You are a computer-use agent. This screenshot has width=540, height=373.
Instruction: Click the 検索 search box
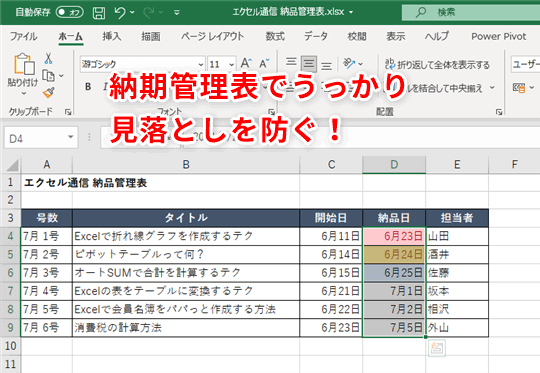tap(471, 12)
